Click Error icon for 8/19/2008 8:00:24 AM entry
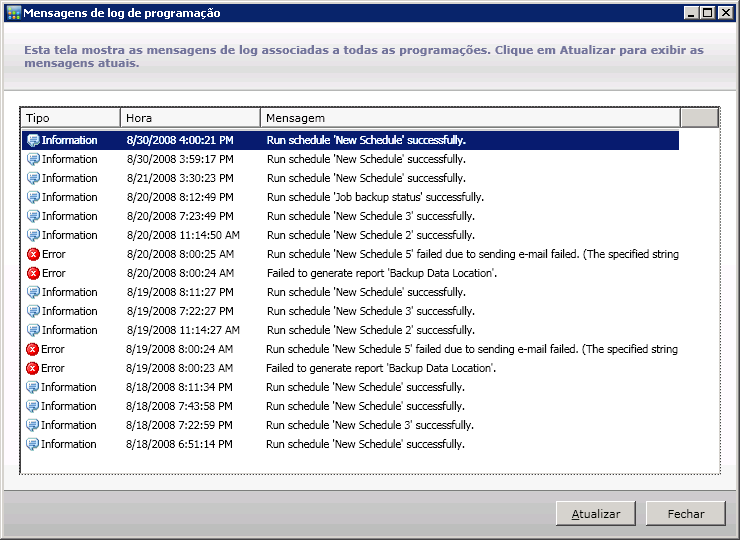This screenshot has height=540, width=740. tap(33, 350)
